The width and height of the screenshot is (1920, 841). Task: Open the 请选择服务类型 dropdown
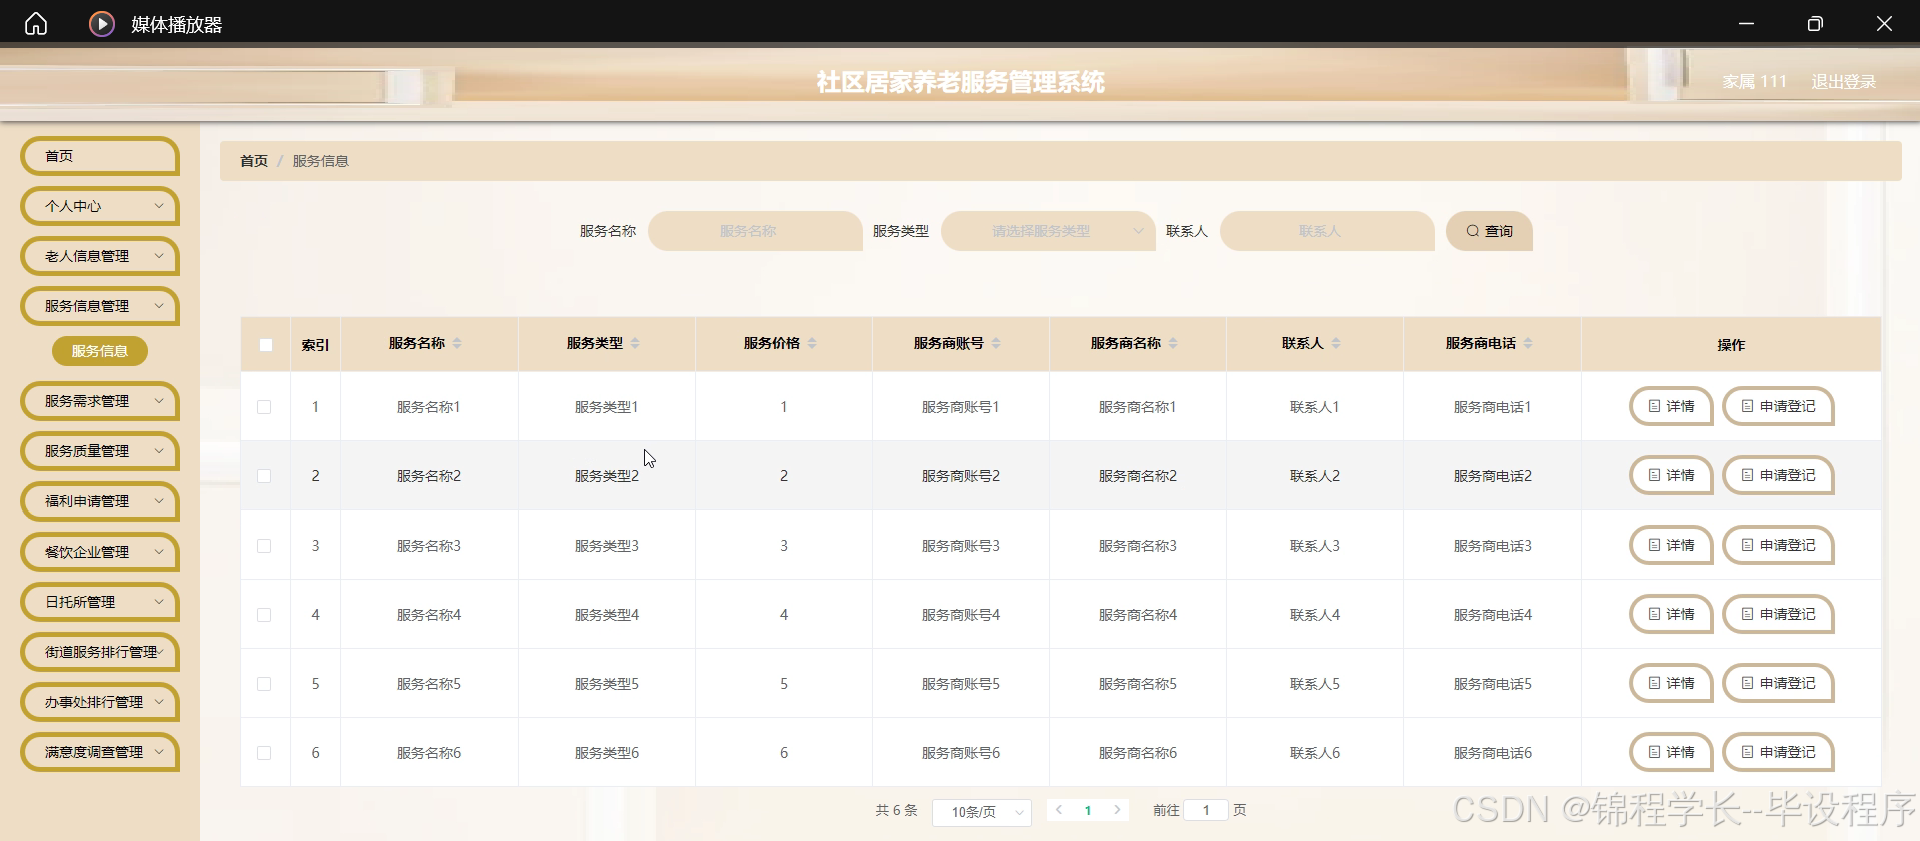coord(1048,231)
